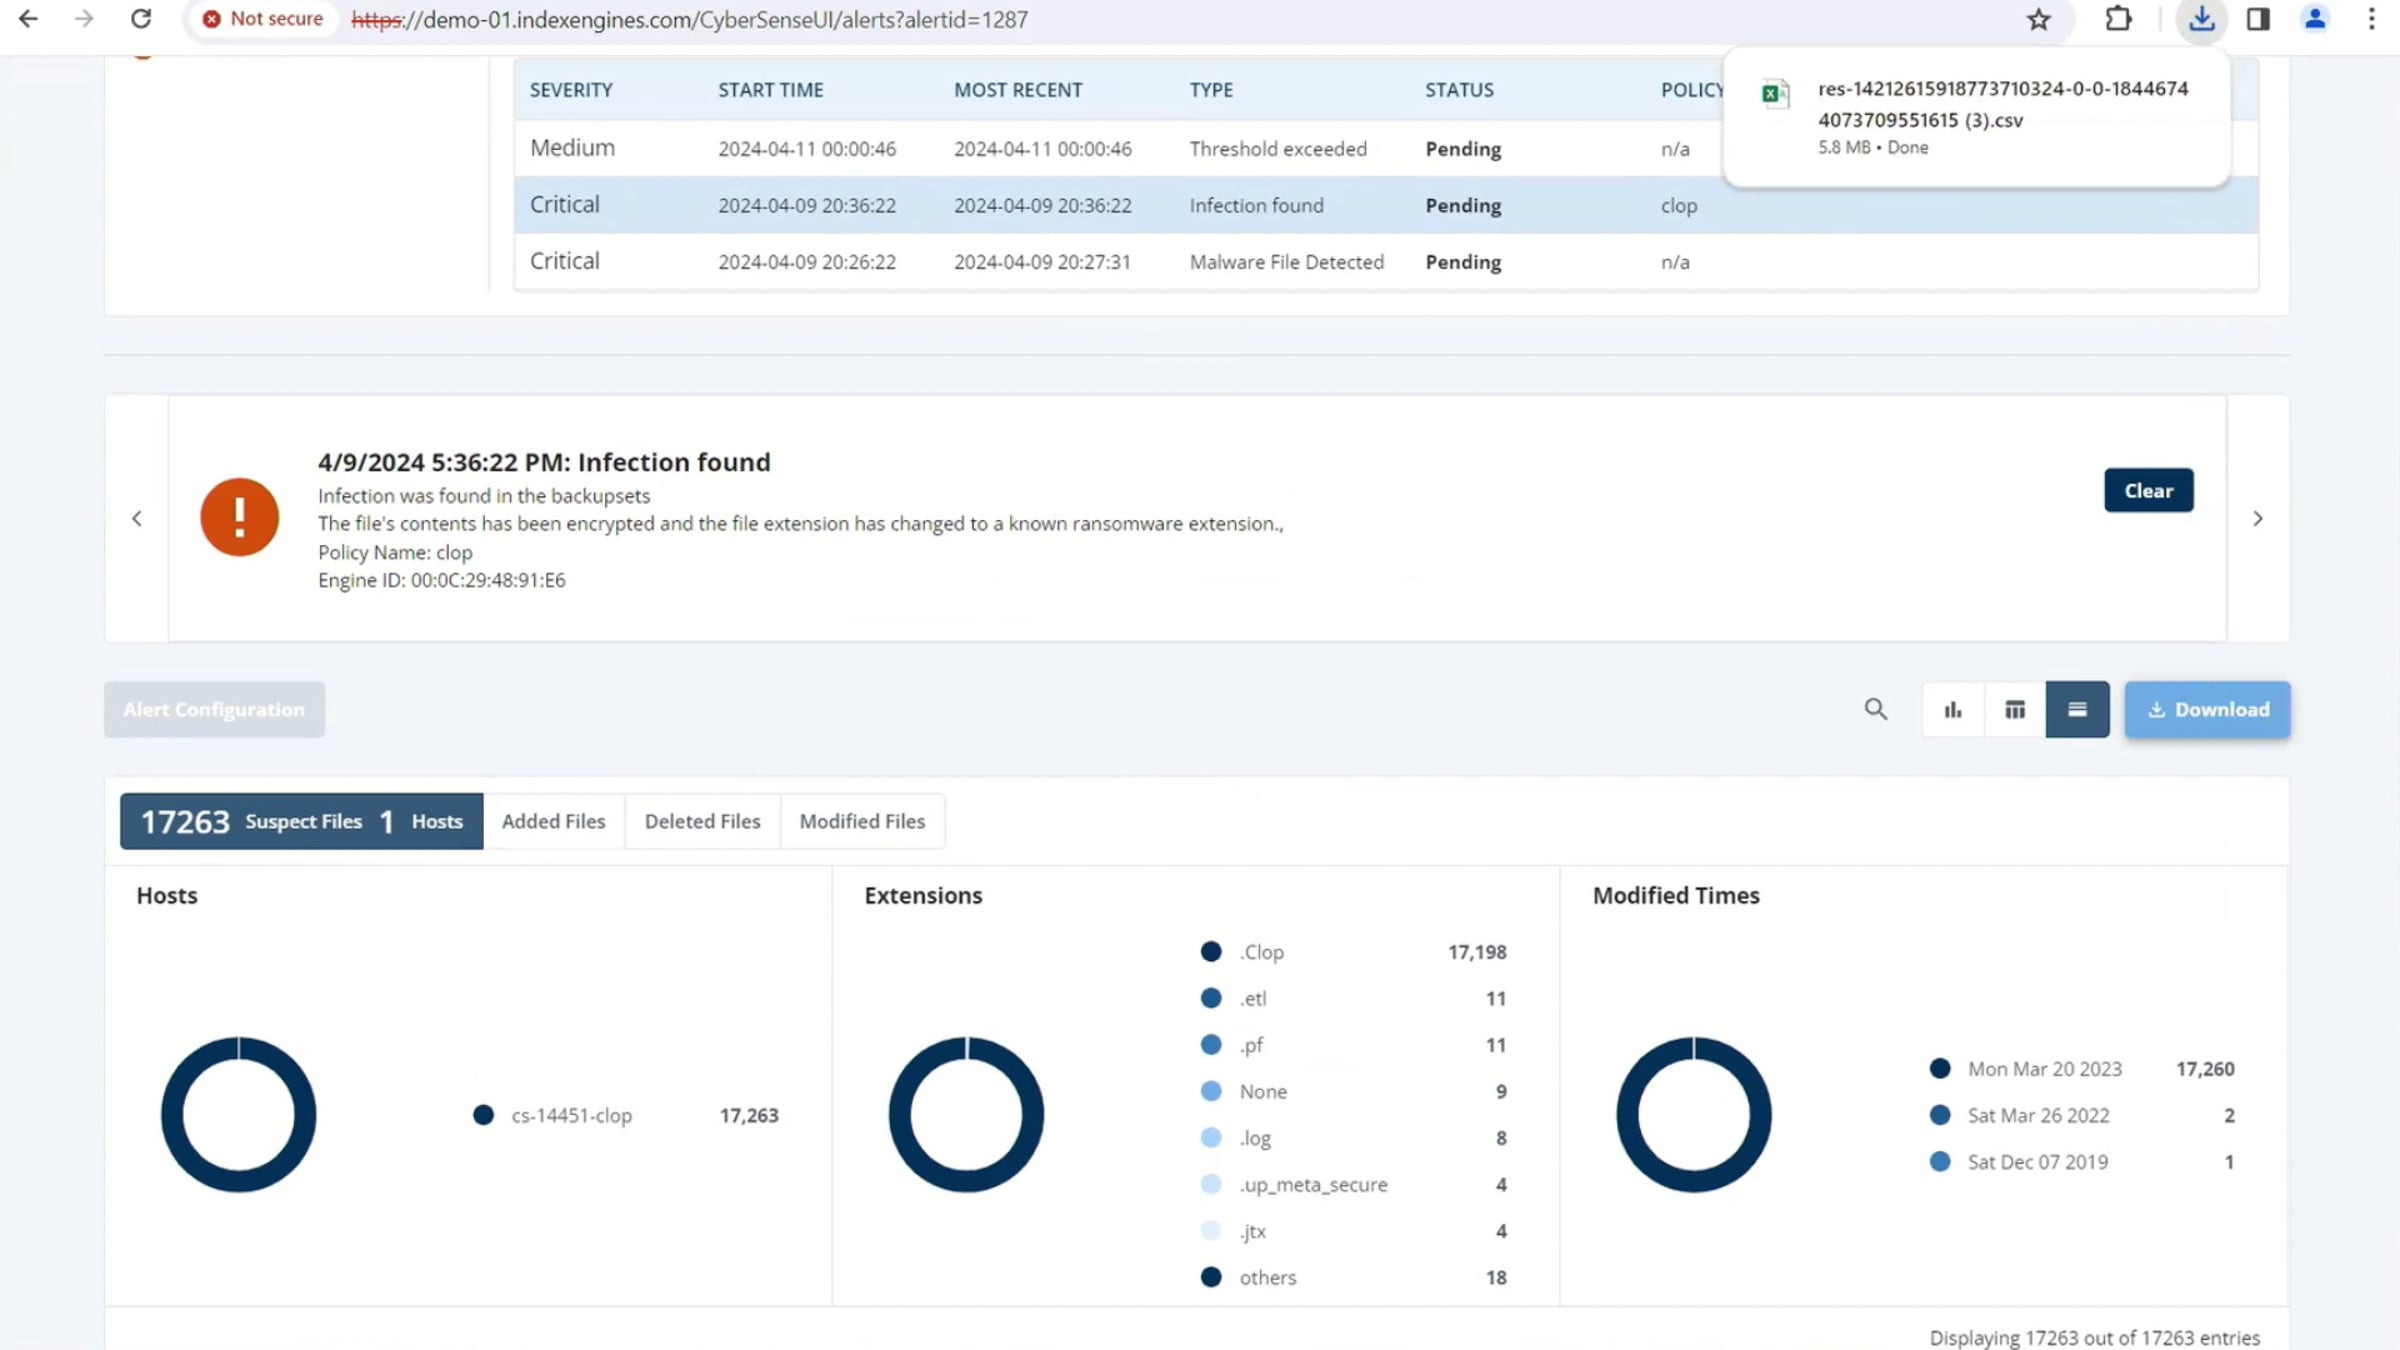Select the list view icon
This screenshot has height=1350, width=2400.
[x=2077, y=709]
